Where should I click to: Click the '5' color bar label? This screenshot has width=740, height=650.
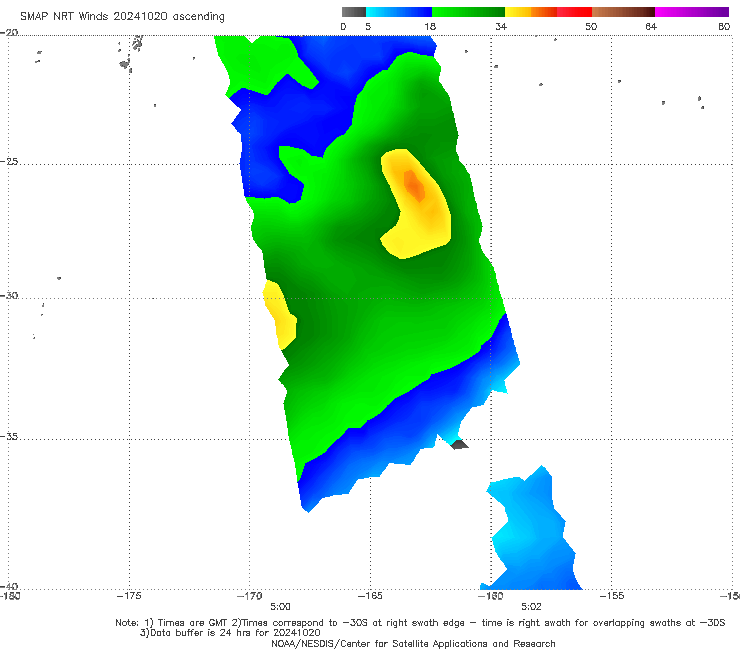pyautogui.click(x=368, y=26)
